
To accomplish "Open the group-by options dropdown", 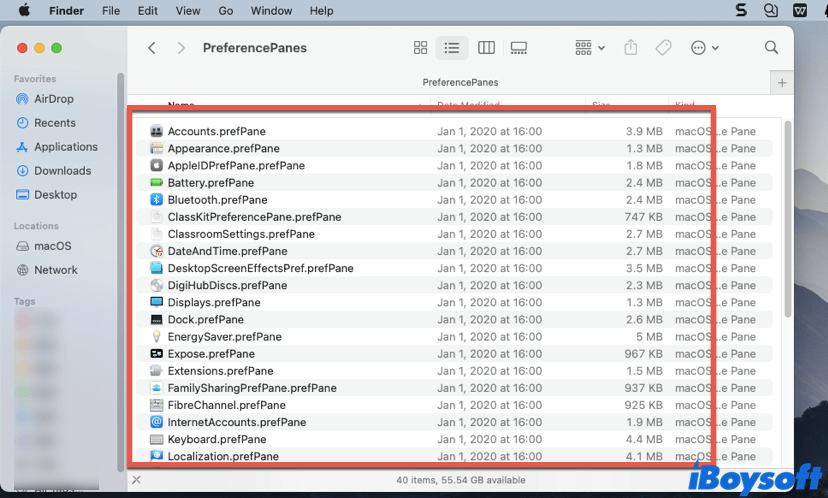I will (x=589, y=48).
